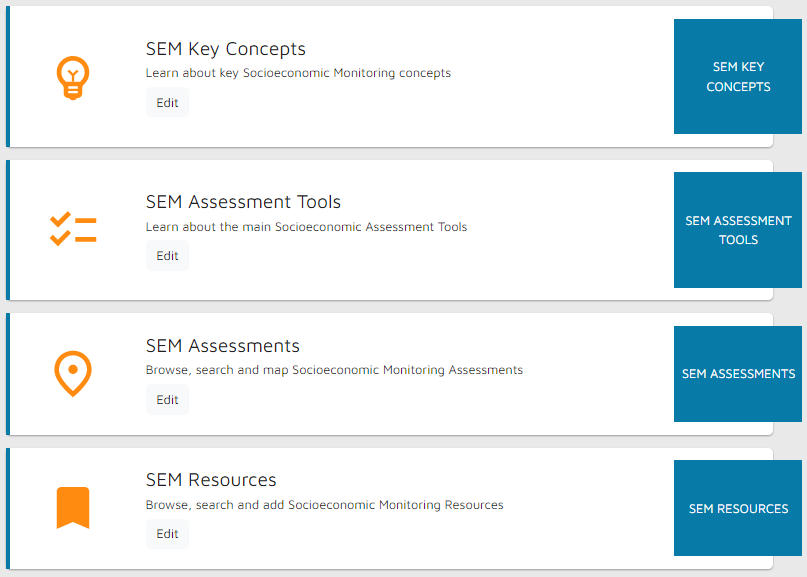The width and height of the screenshot is (807, 577).
Task: Click the SEM Assessments heading
Action: pyautogui.click(x=222, y=345)
